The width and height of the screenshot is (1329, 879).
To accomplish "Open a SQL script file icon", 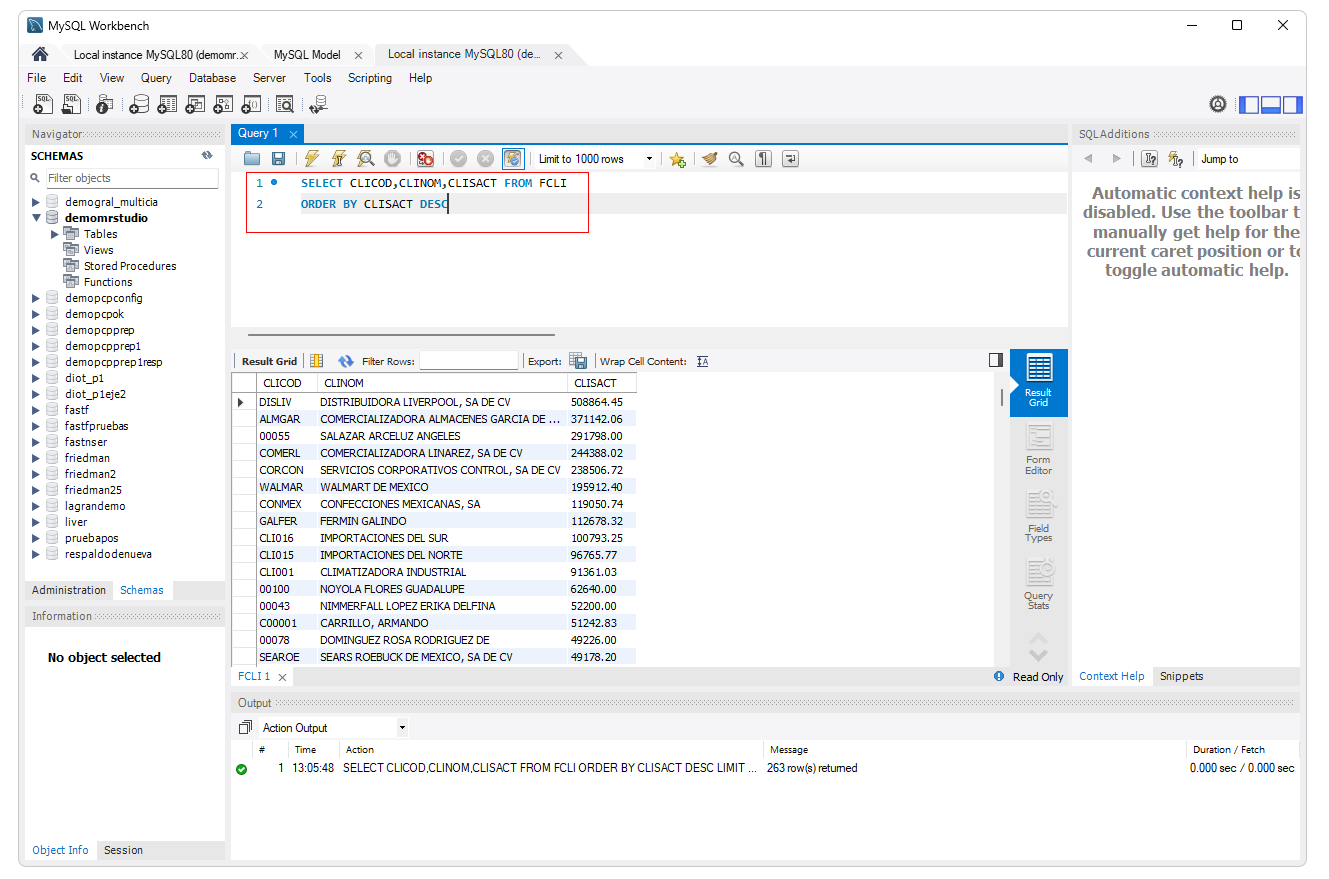I will (x=71, y=104).
